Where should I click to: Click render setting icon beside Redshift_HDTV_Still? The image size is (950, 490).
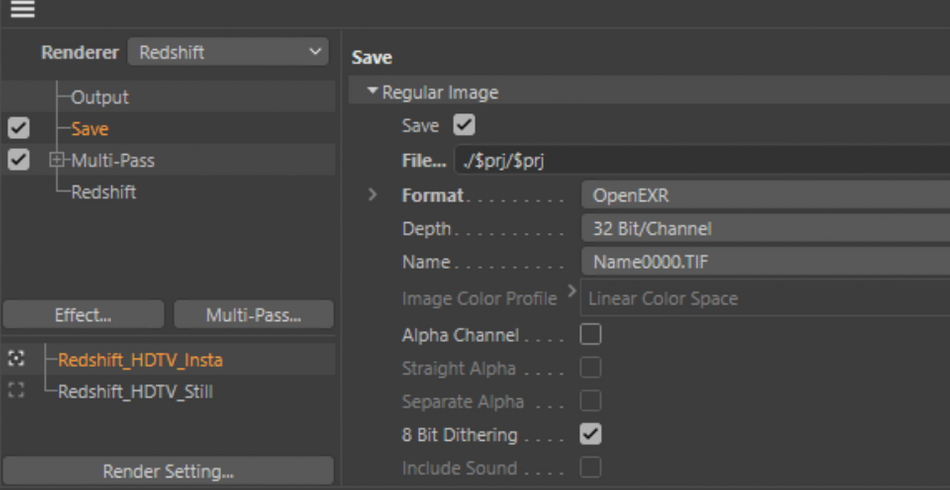16,390
